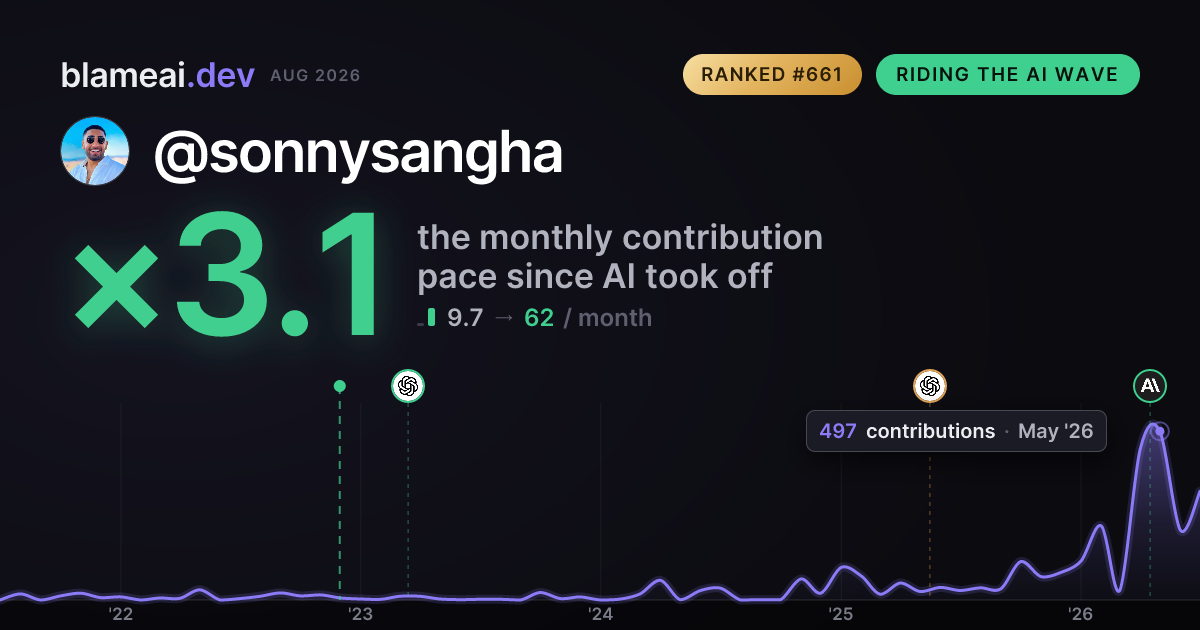1200x630 pixels.
Task: Click the RIDING THE AI WAVE badge
Action: pos(1008,75)
